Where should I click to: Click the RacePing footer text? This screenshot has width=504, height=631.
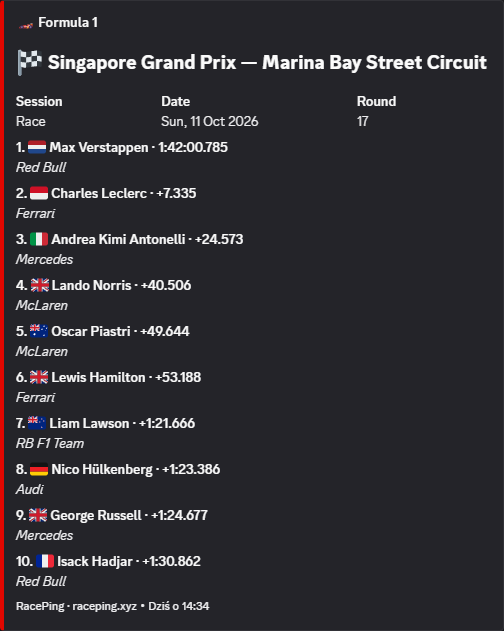pyautogui.click(x=113, y=606)
